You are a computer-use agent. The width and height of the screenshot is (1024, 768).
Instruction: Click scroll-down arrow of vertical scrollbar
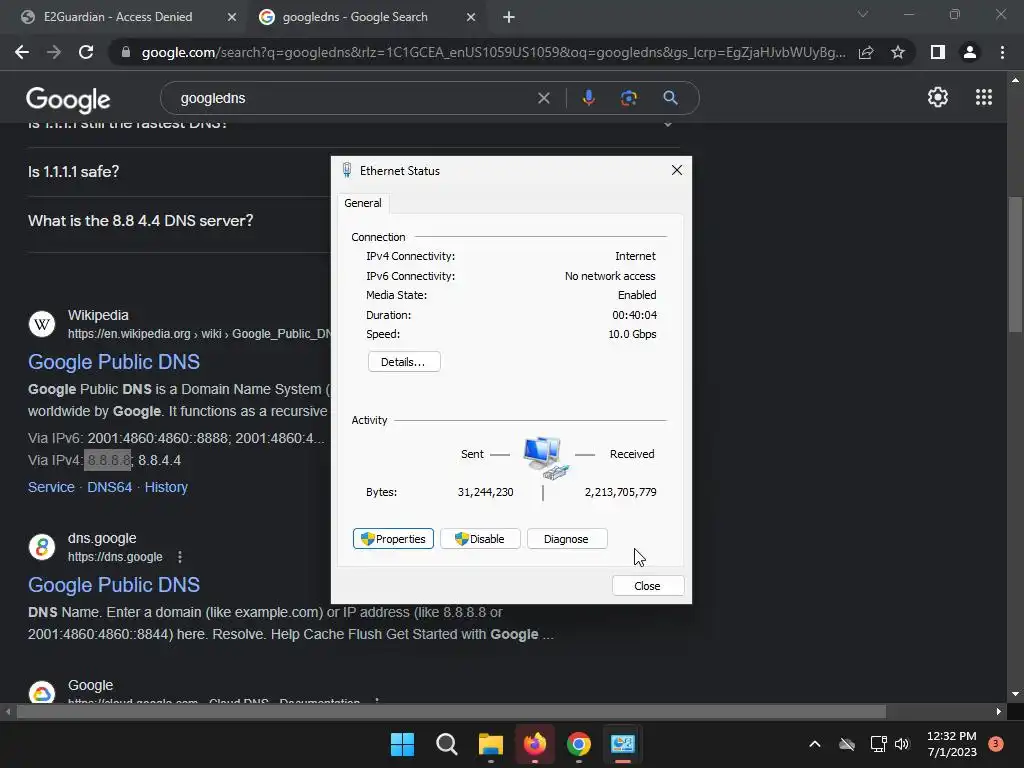pyautogui.click(x=1015, y=694)
